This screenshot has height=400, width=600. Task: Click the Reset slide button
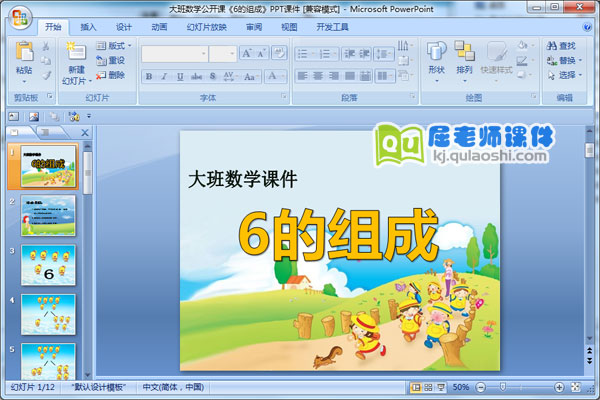(111, 60)
